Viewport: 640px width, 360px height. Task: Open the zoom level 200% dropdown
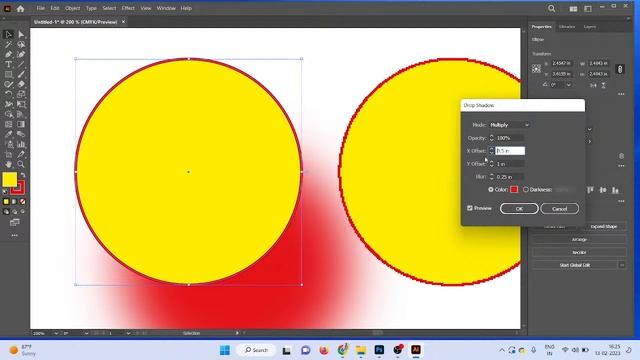pos(56,333)
